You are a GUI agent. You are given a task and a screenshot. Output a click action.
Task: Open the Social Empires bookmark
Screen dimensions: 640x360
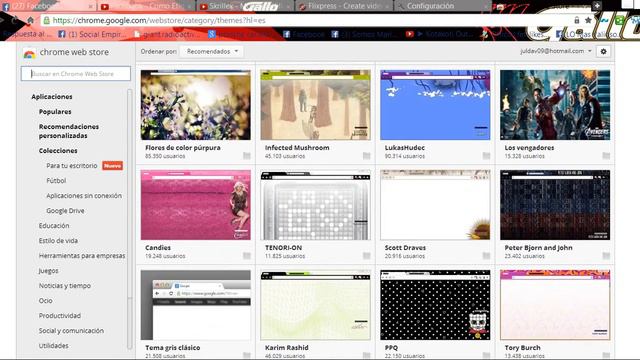(92, 34)
